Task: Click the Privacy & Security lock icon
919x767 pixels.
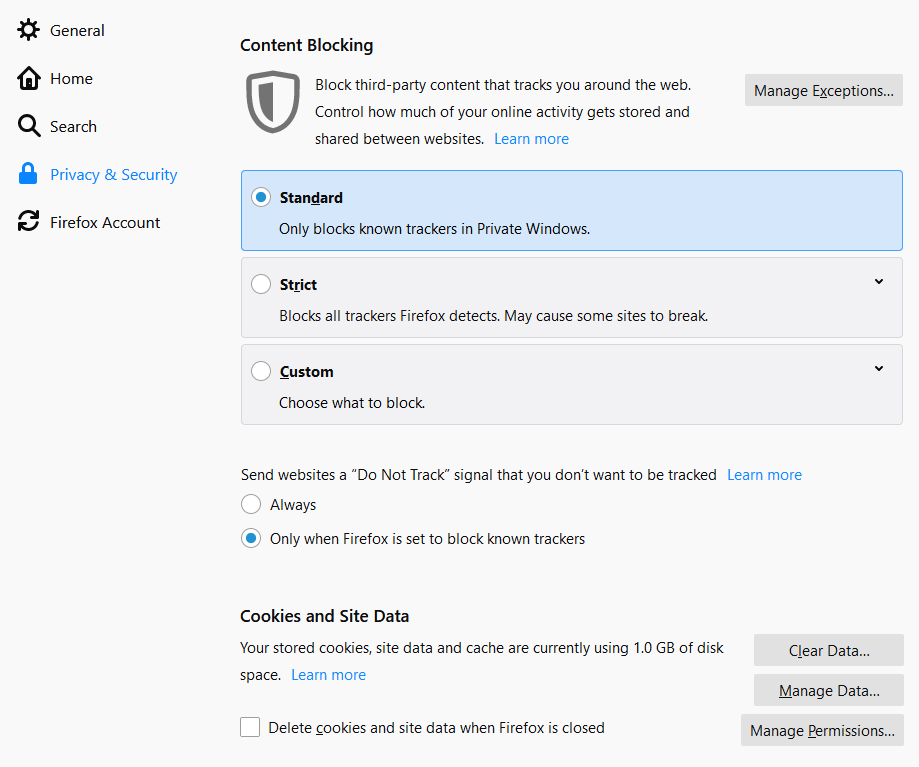Action: [26, 174]
